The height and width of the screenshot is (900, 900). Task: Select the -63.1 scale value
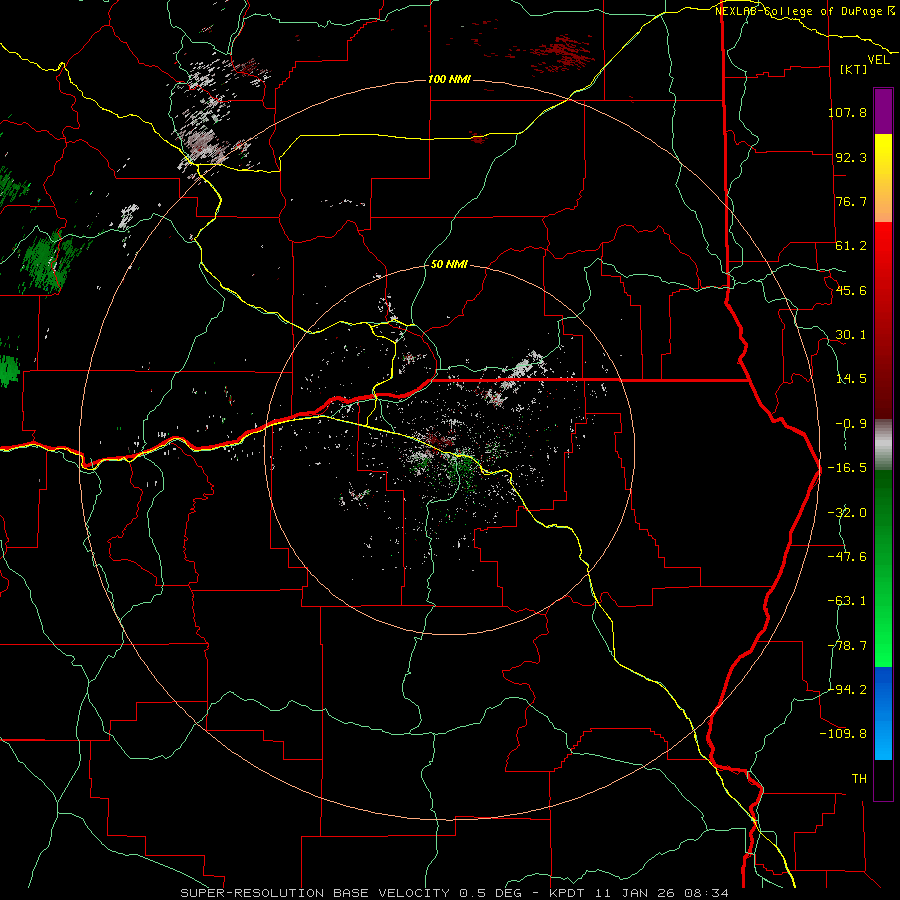tap(847, 601)
